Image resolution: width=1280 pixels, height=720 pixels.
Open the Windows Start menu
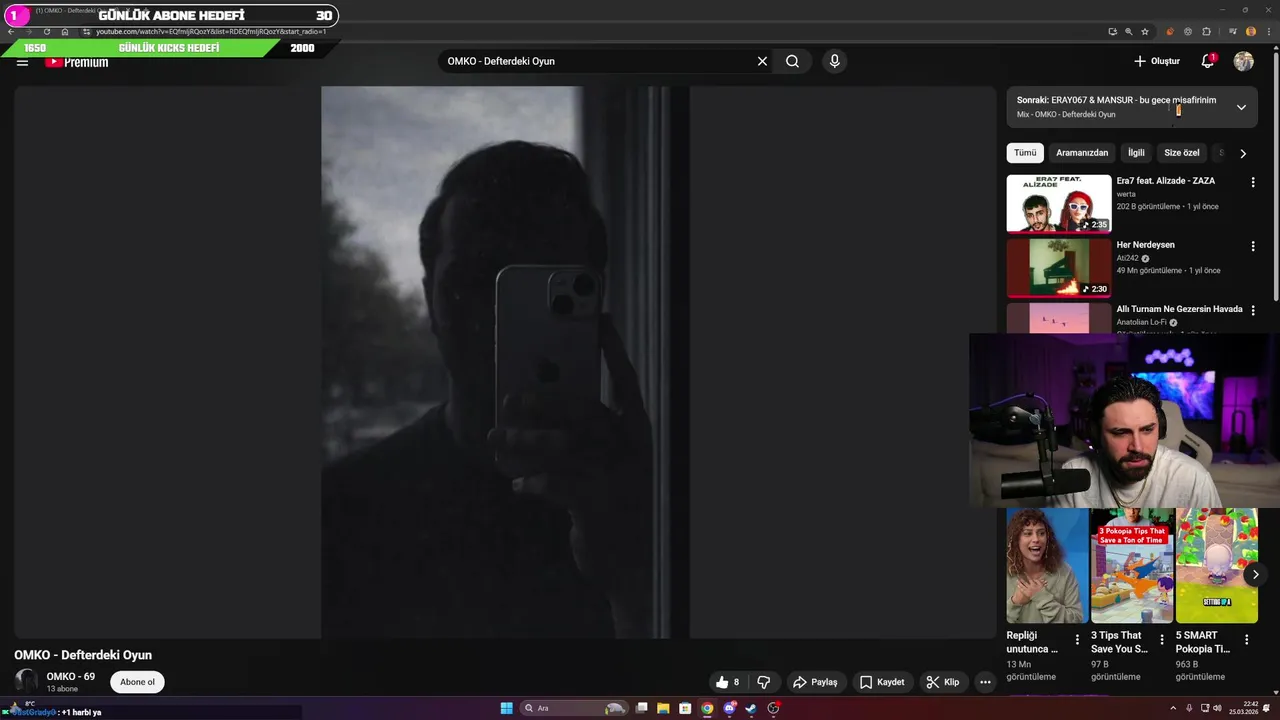pos(507,708)
